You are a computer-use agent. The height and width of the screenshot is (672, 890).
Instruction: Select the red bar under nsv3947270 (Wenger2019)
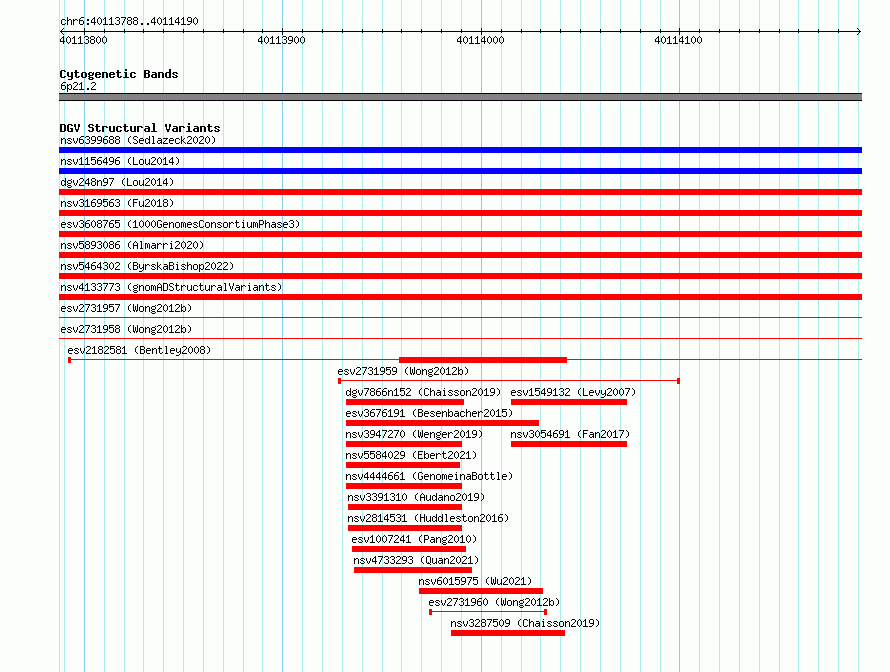[x=404, y=444]
